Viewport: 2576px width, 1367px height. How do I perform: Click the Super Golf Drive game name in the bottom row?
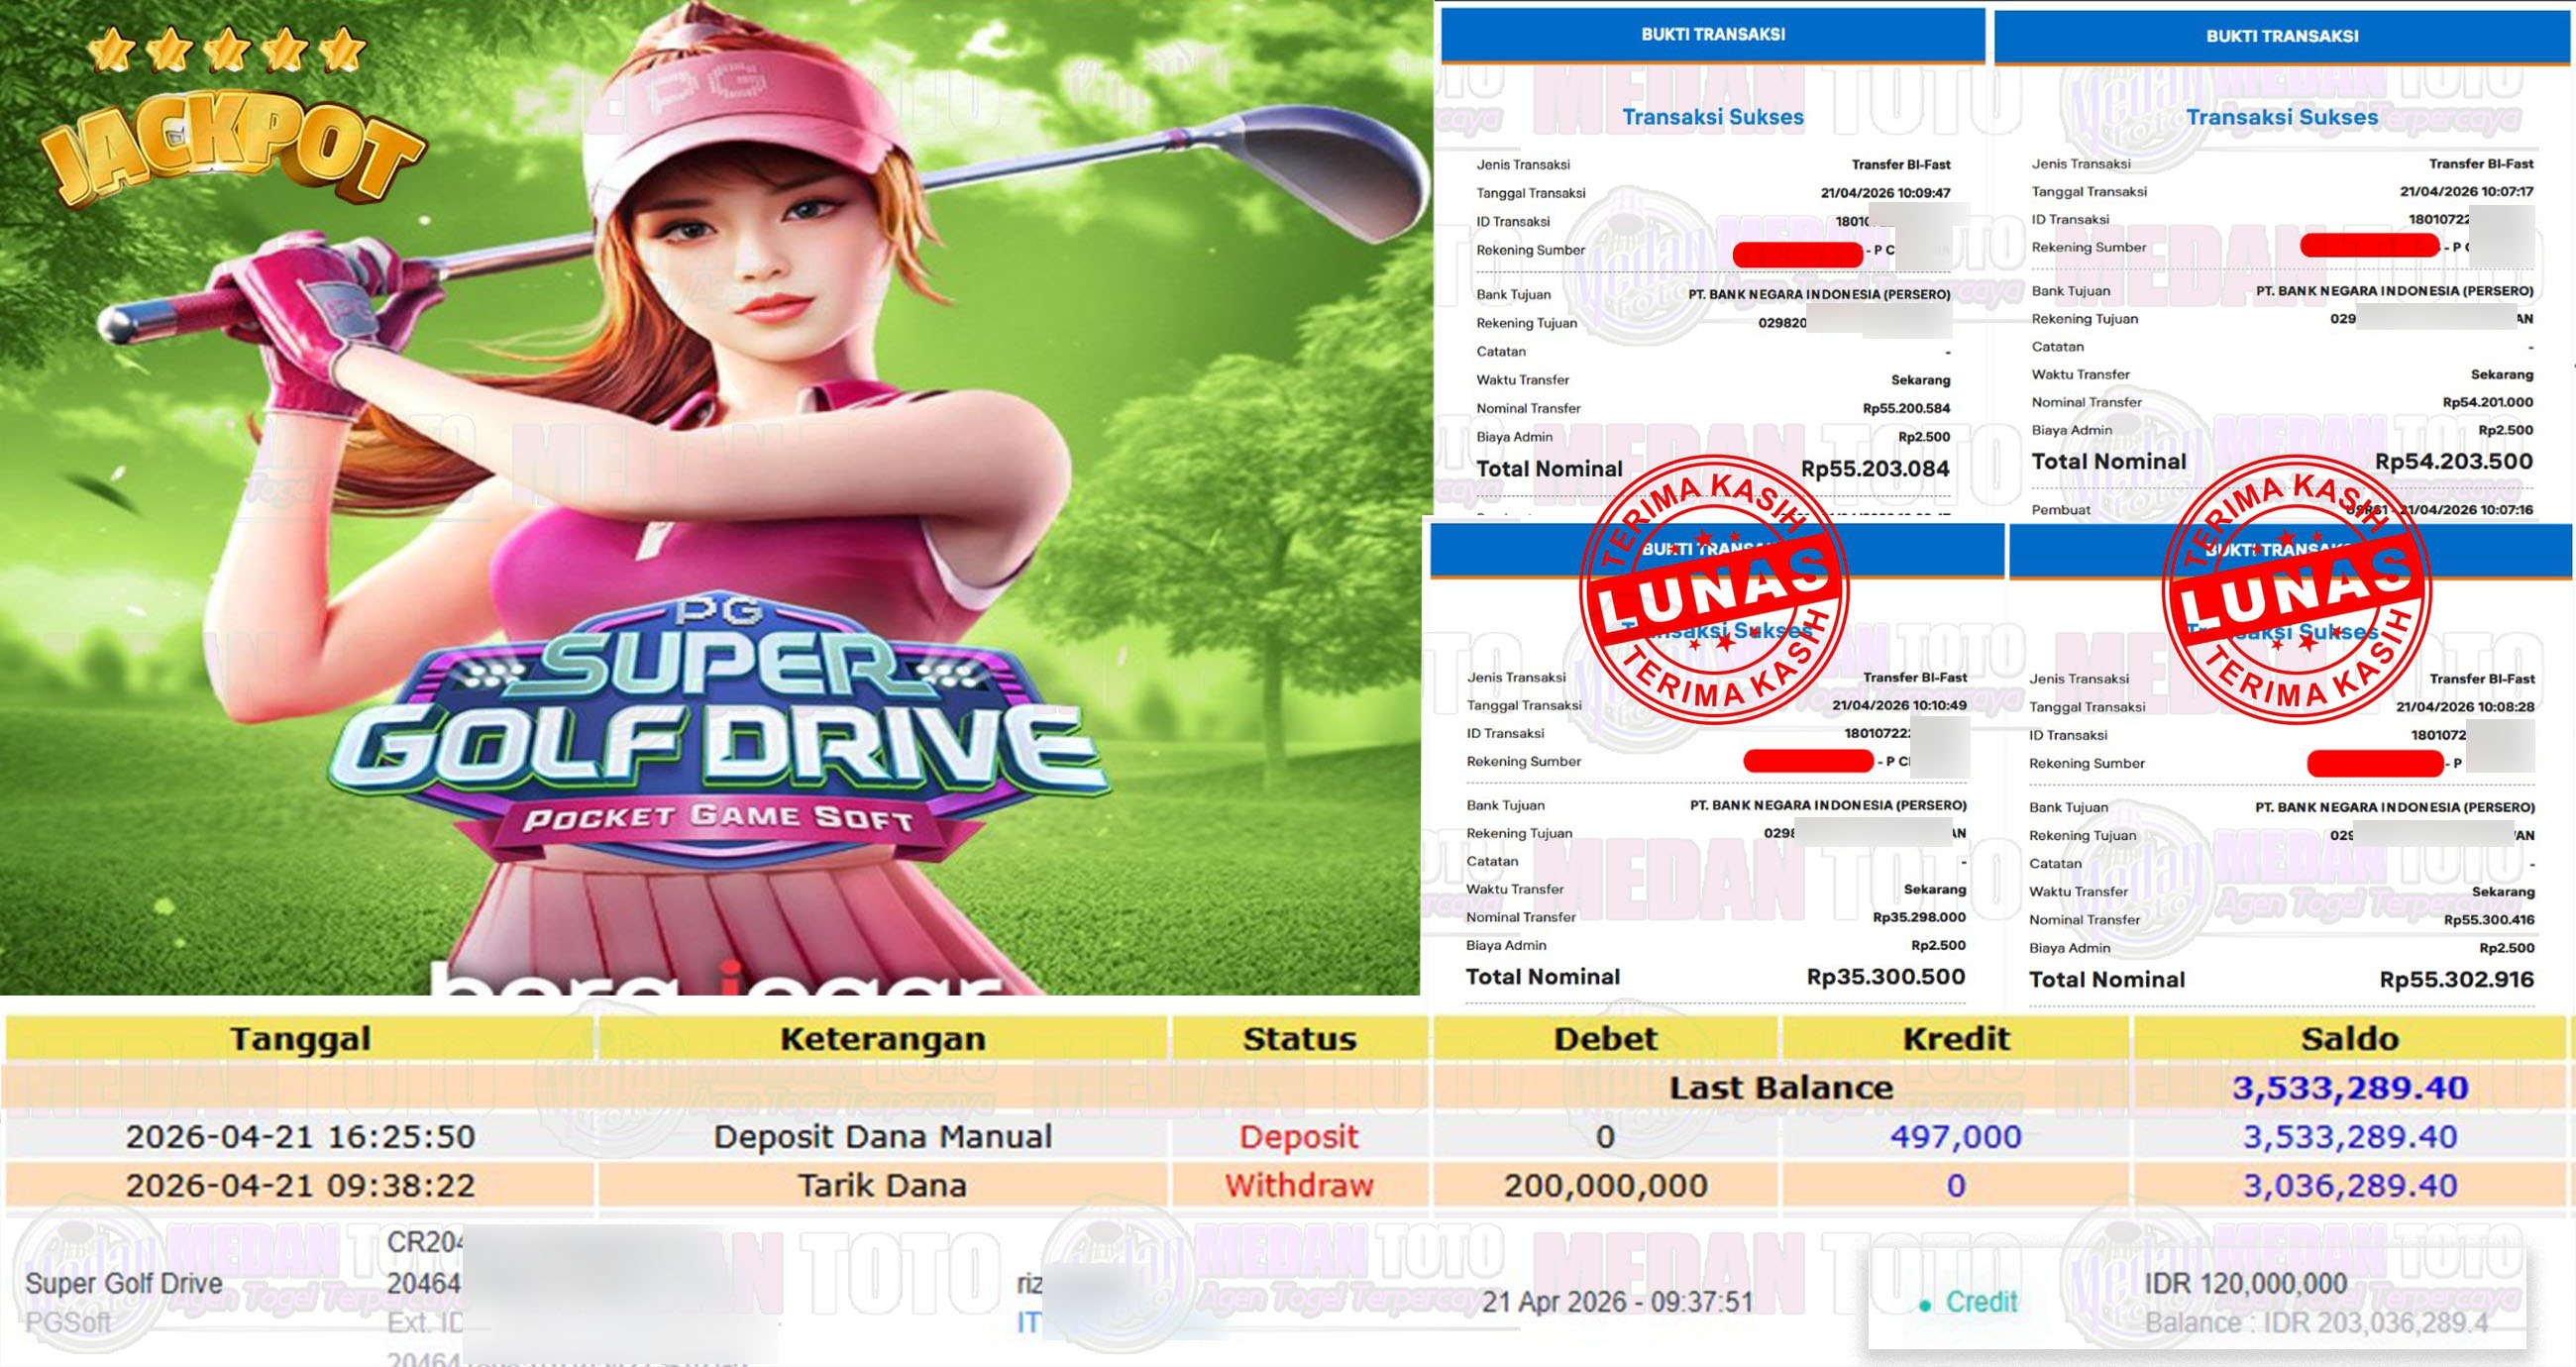tap(124, 1283)
